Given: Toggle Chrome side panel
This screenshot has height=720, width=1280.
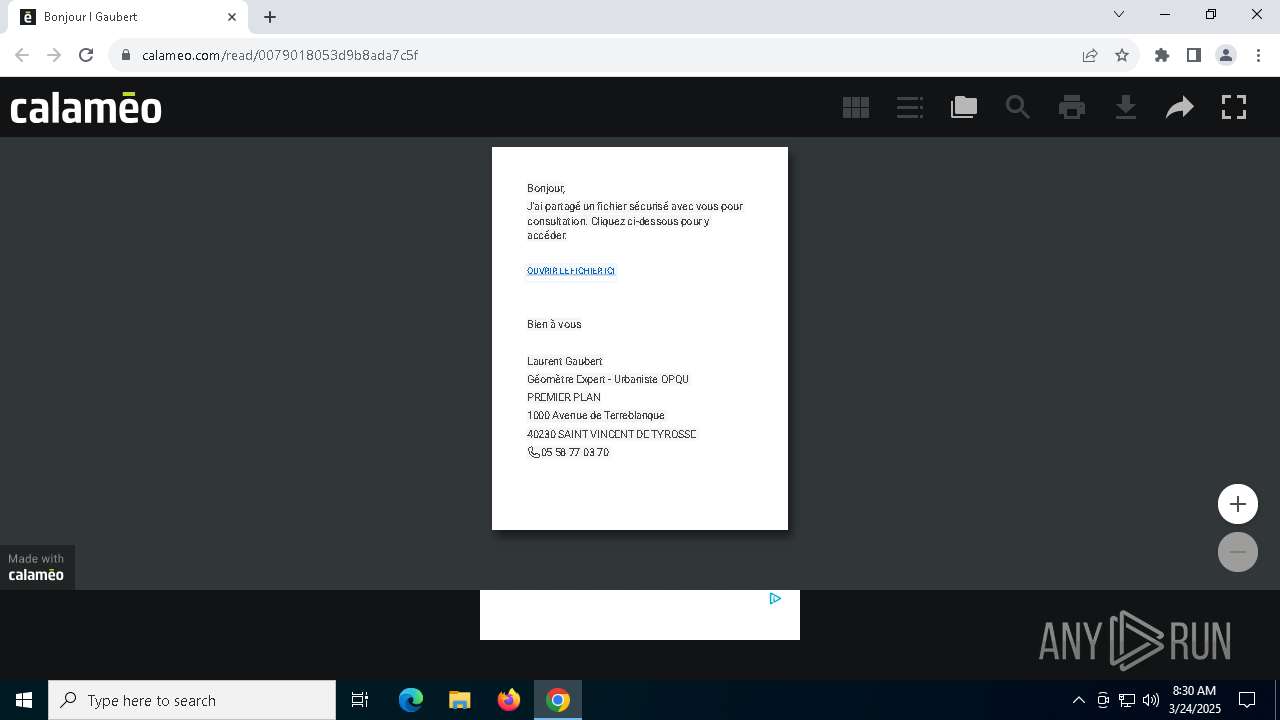Looking at the screenshot, I should (1194, 55).
